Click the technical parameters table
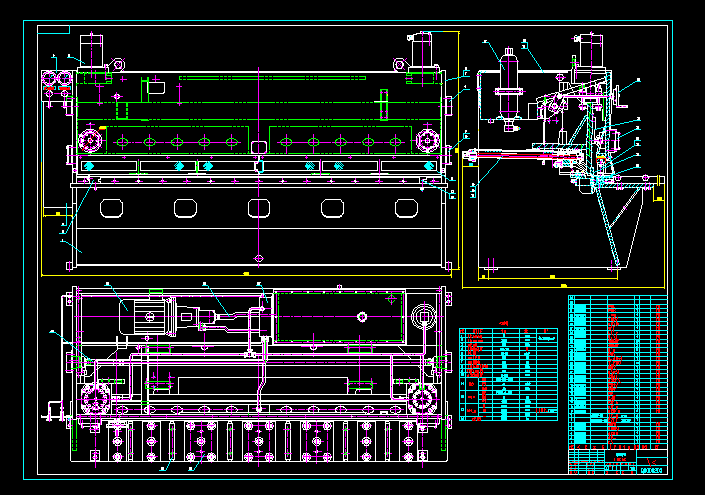This screenshot has height=495, width=705. click(x=508, y=375)
